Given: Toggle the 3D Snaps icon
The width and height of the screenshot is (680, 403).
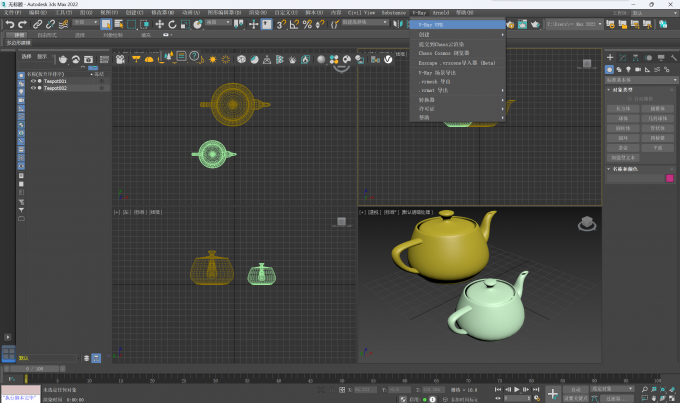Looking at the screenshot, I should click(281, 24).
